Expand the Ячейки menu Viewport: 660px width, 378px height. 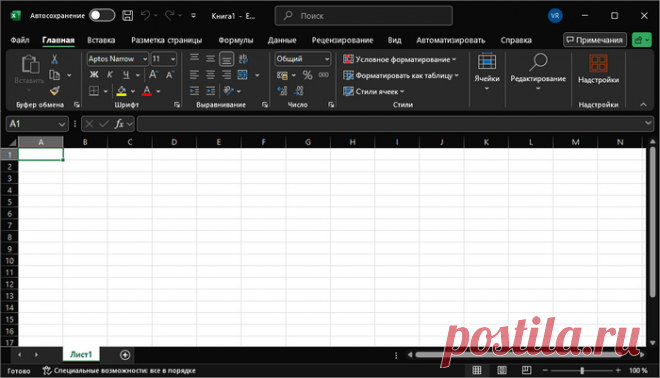(x=487, y=72)
